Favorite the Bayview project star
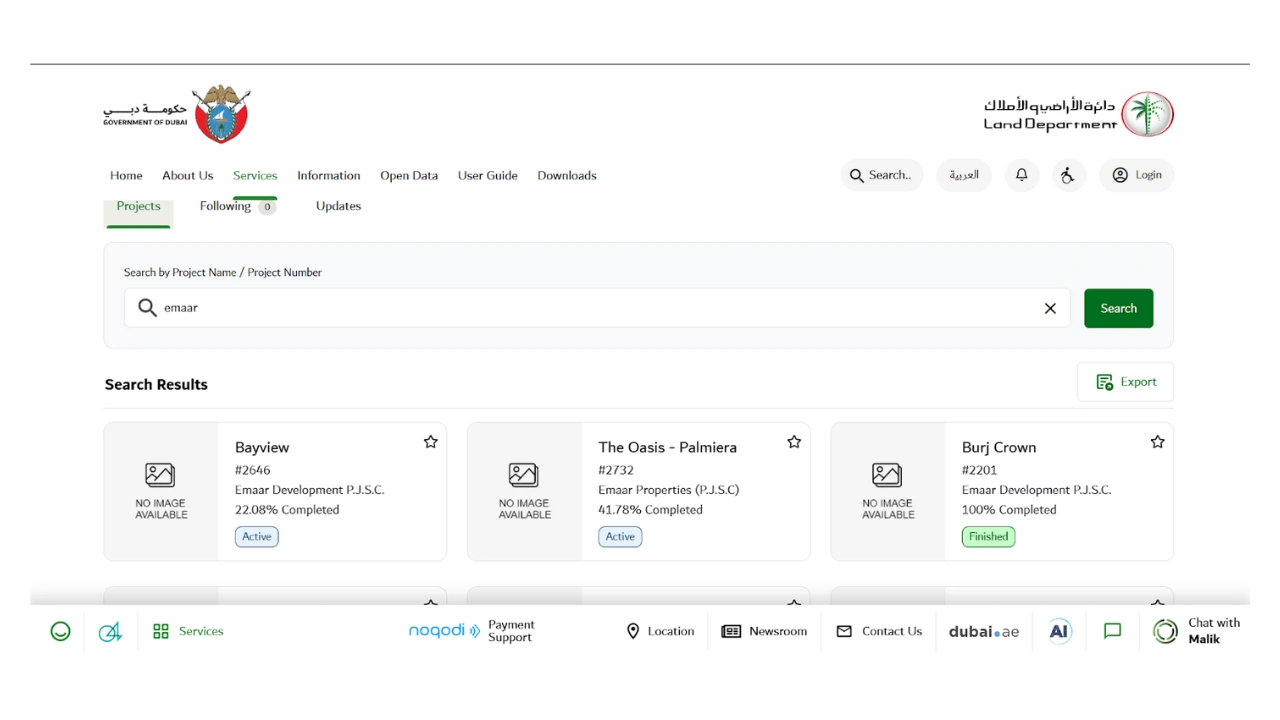 pos(430,441)
